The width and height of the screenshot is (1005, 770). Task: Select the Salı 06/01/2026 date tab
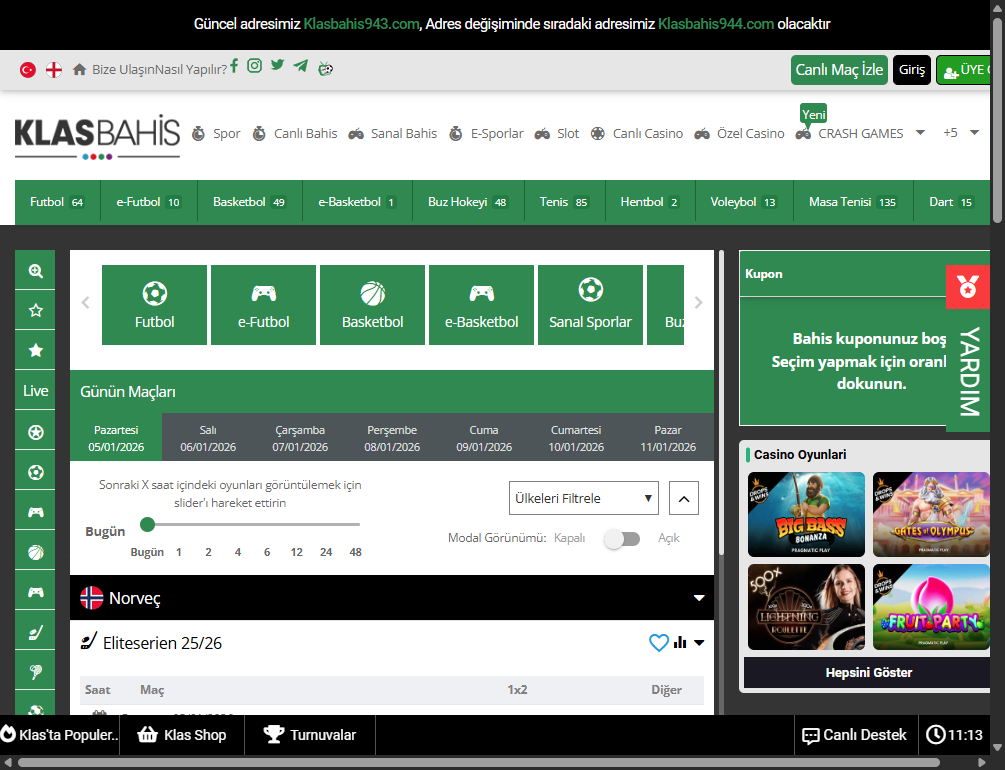coord(208,438)
